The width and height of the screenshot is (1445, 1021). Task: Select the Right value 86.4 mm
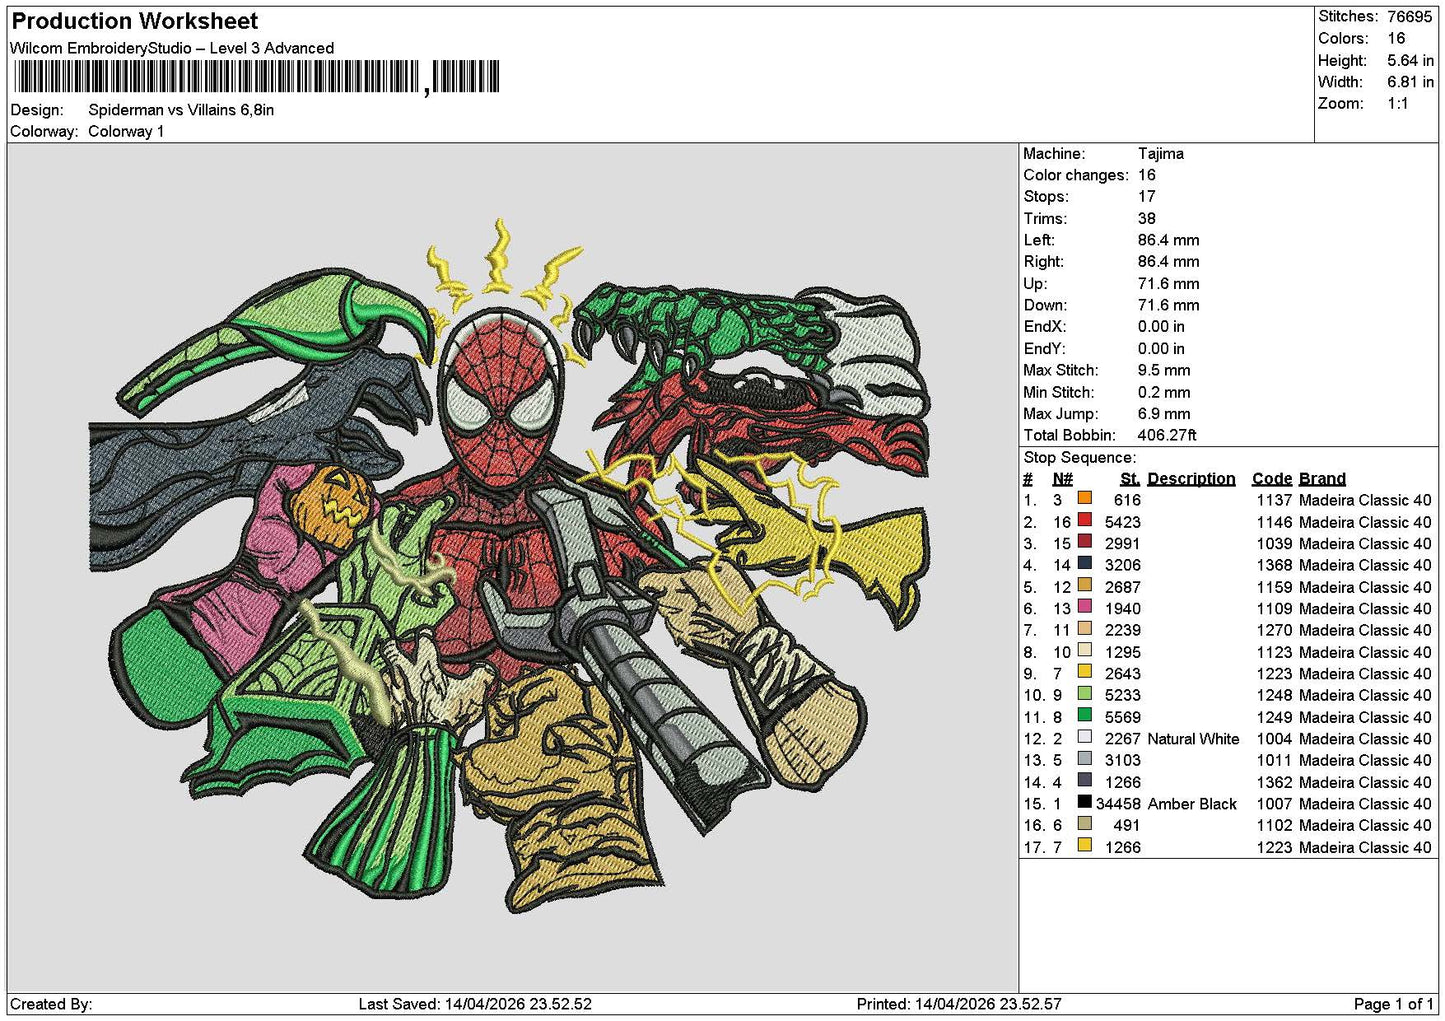point(1169,262)
